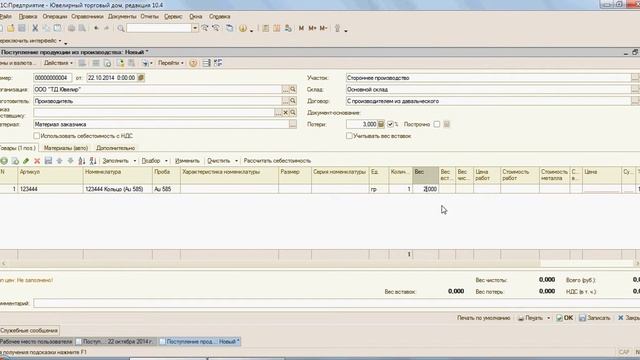Sort table descending icon
The image size is (640, 360).
[93, 161]
